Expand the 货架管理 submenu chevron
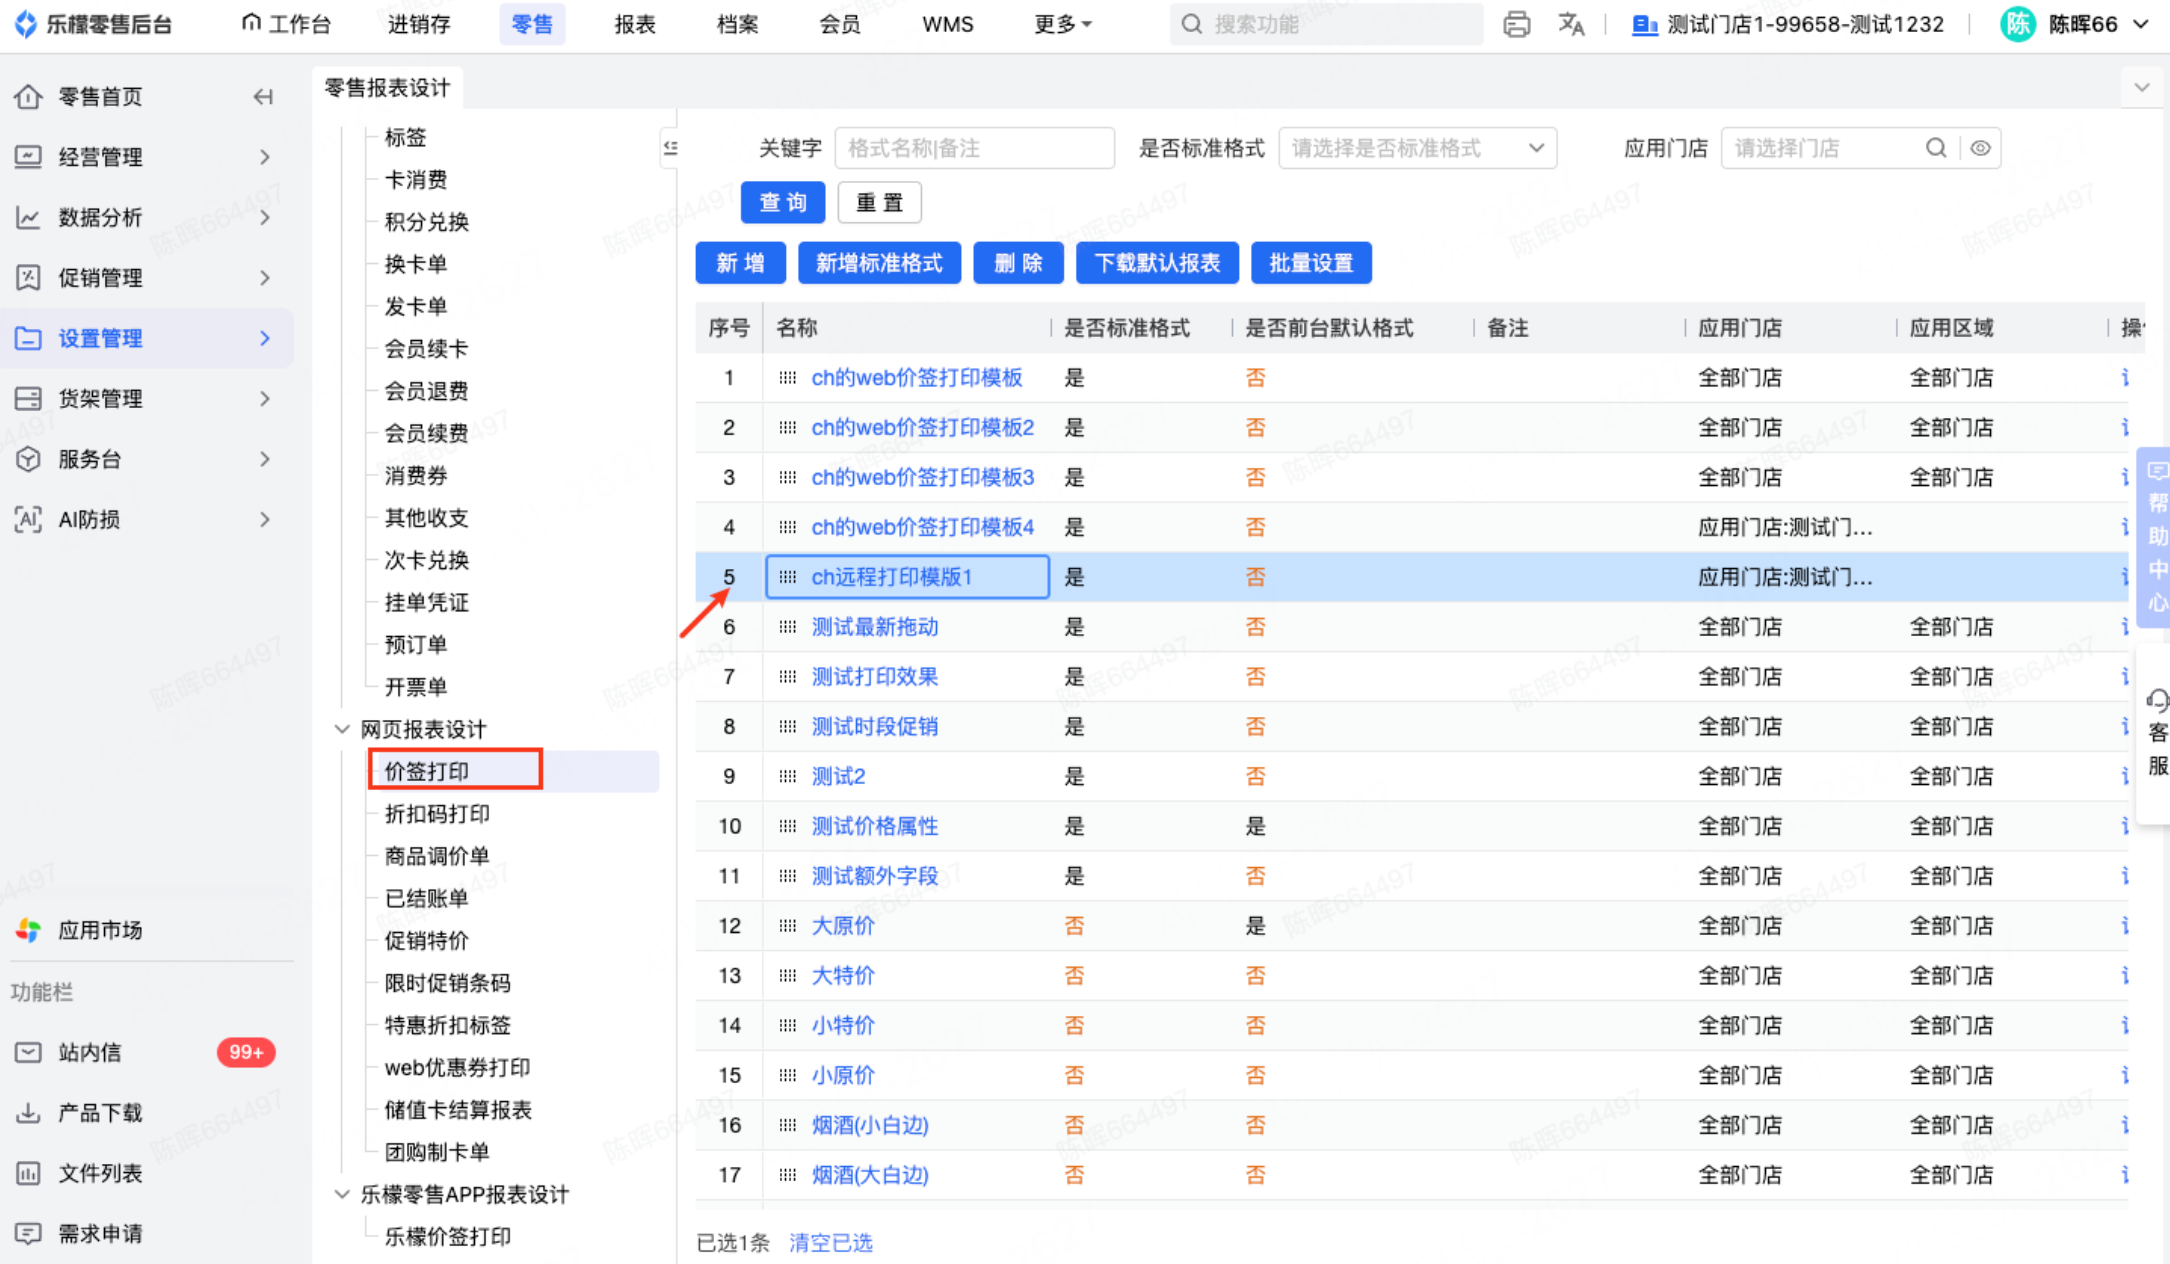 tap(265, 399)
